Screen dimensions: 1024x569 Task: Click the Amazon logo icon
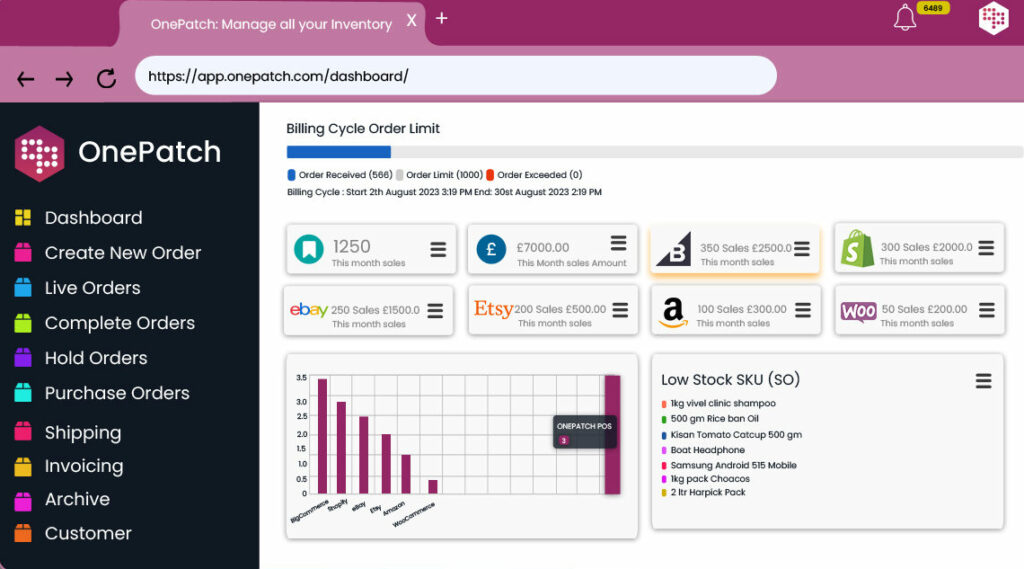point(674,313)
